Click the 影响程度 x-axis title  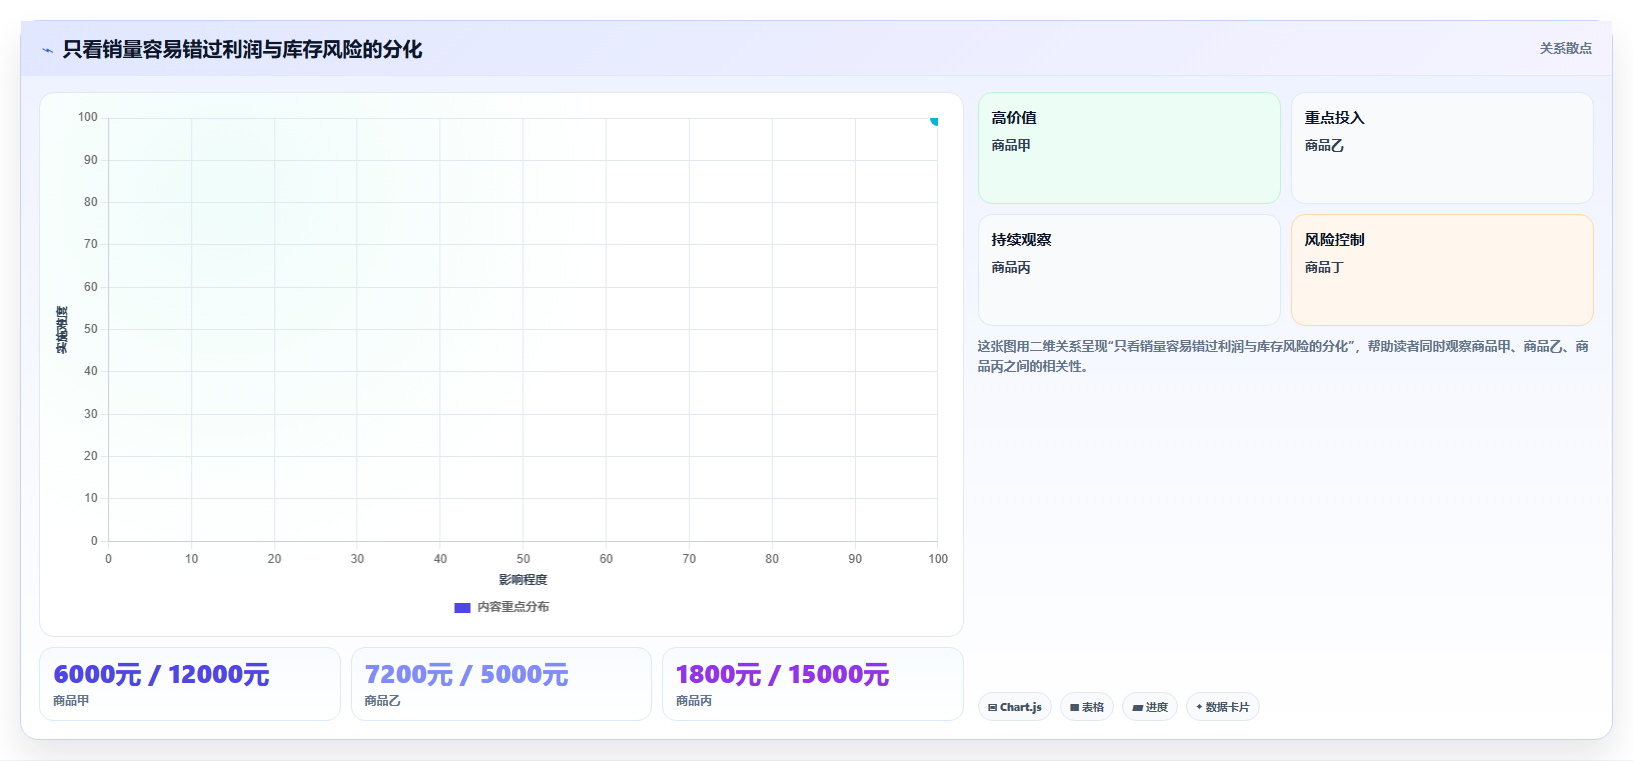523,580
